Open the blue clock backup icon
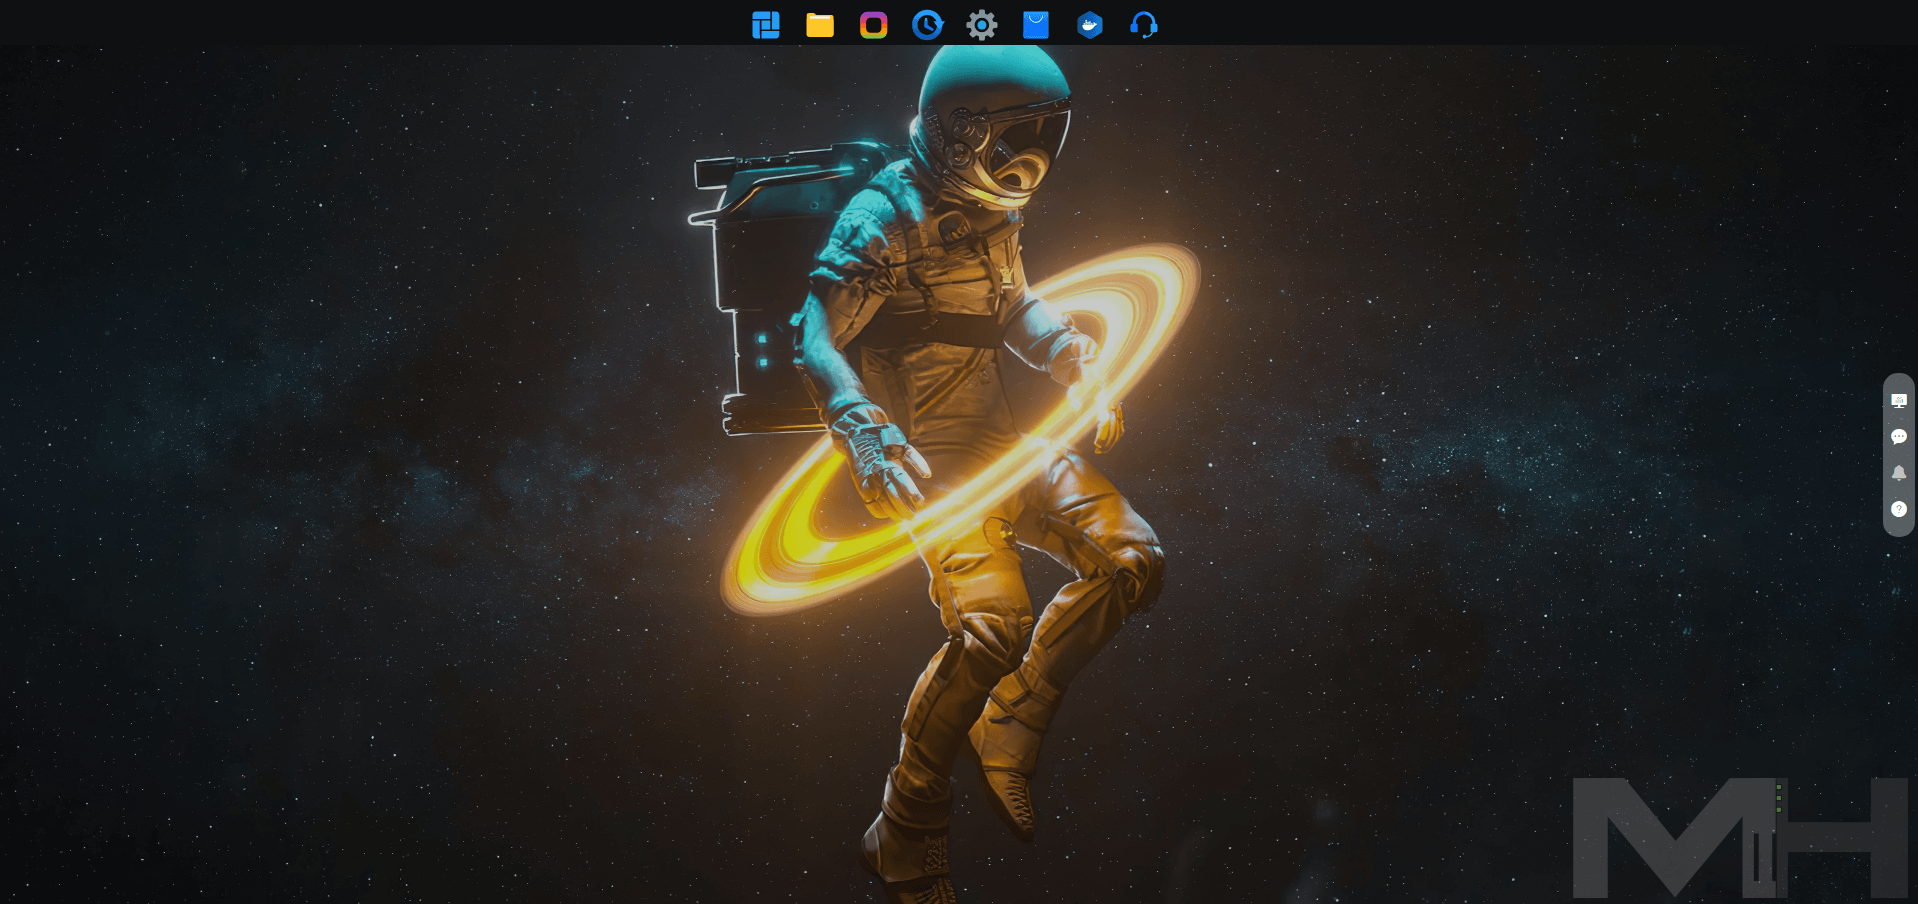 (x=928, y=25)
